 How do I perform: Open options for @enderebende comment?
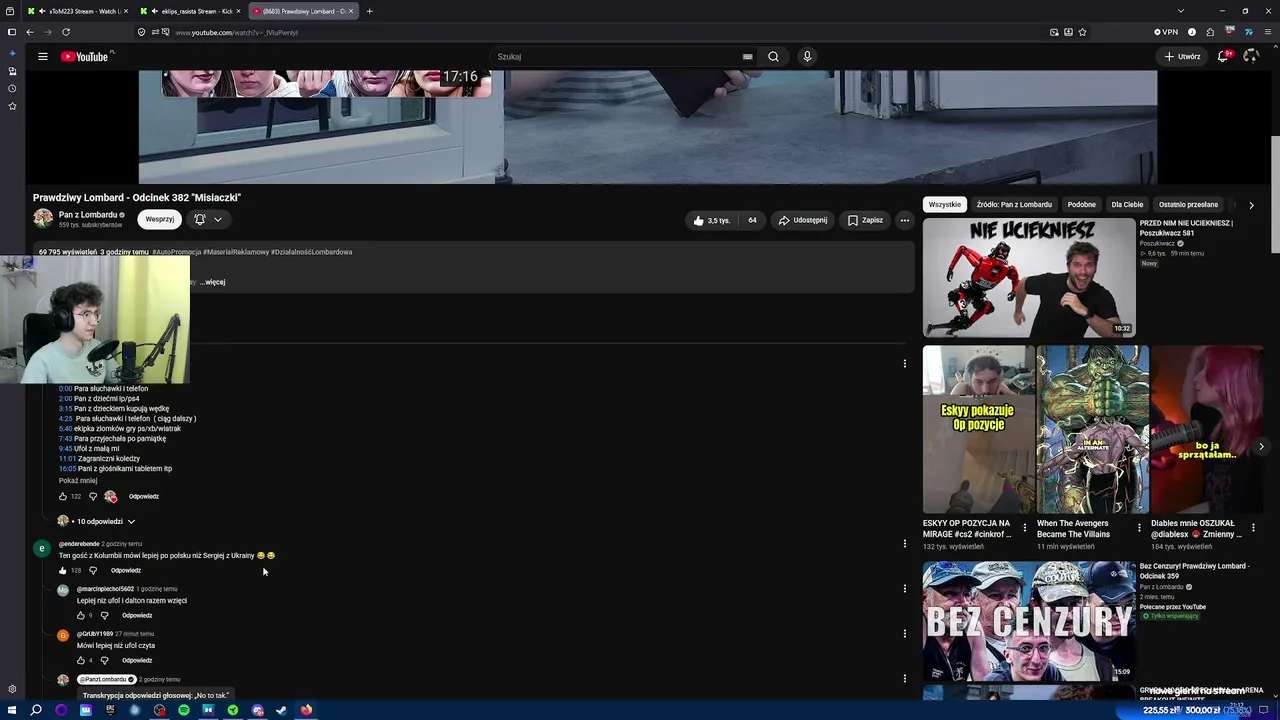(x=904, y=544)
